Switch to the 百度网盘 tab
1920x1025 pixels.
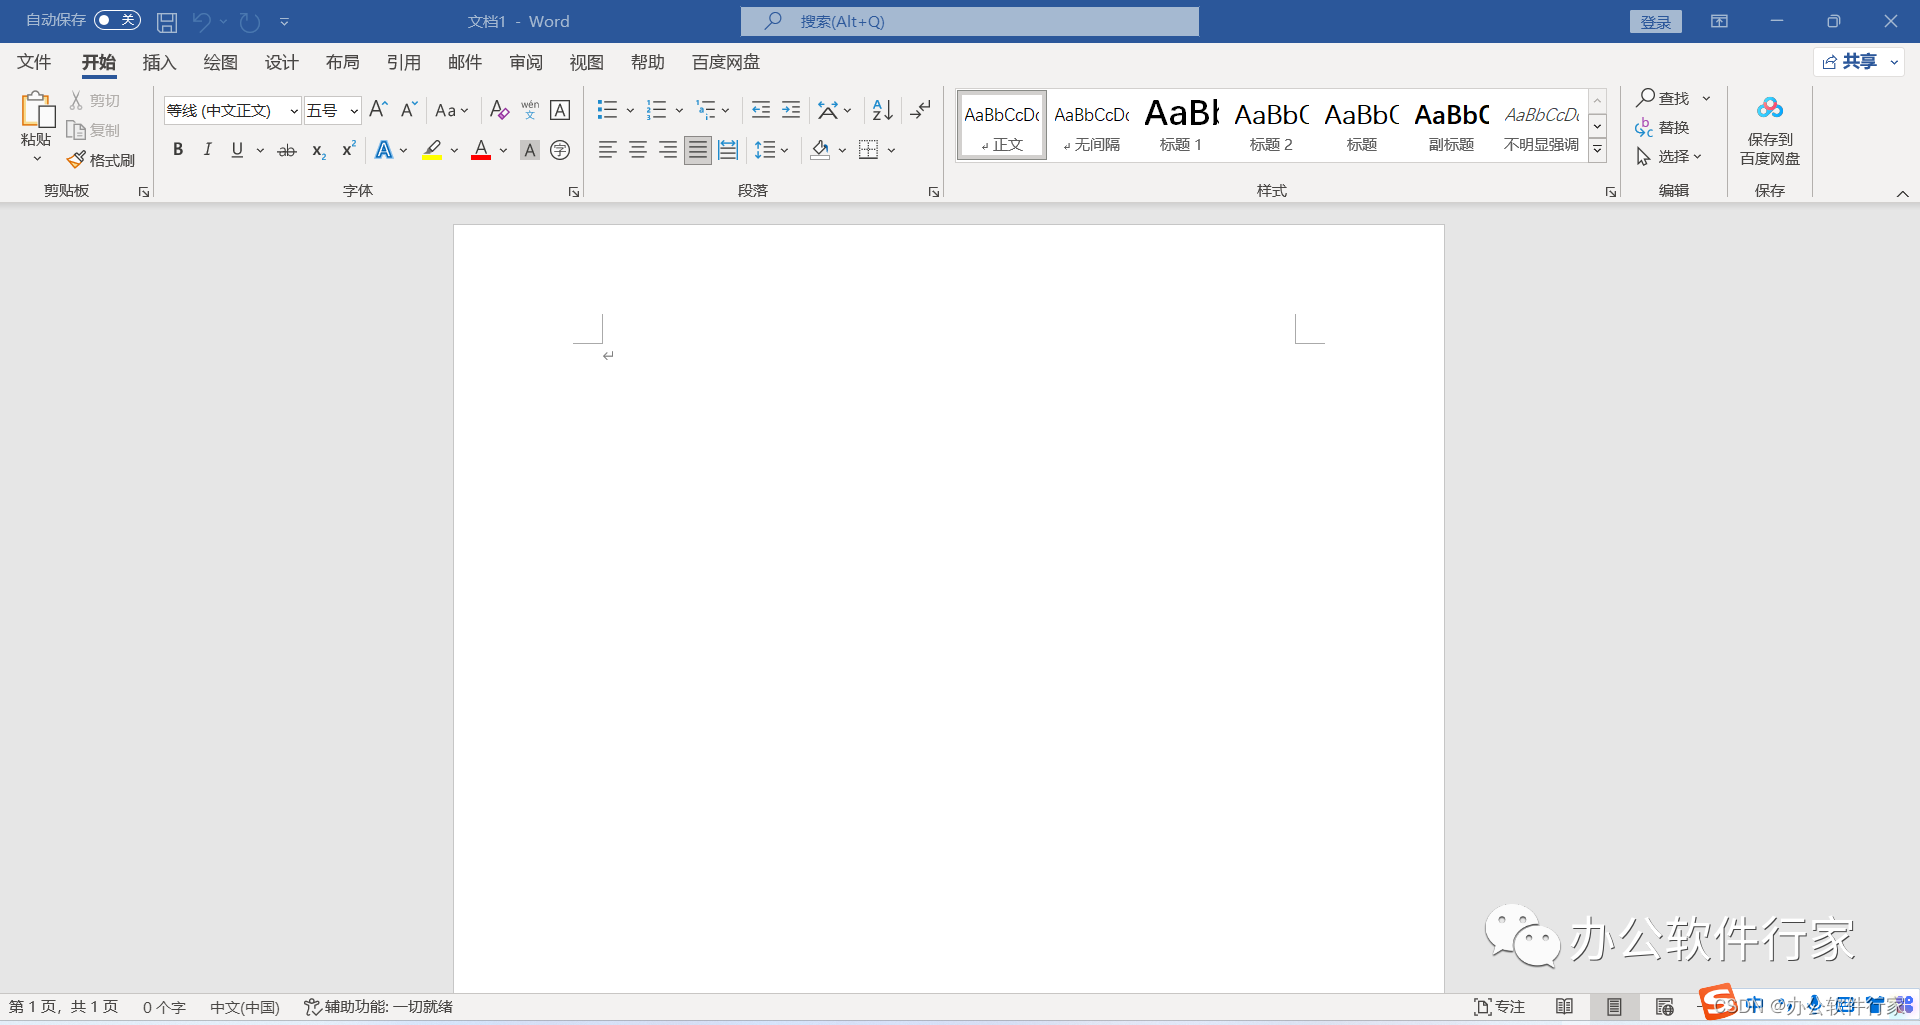click(x=726, y=62)
